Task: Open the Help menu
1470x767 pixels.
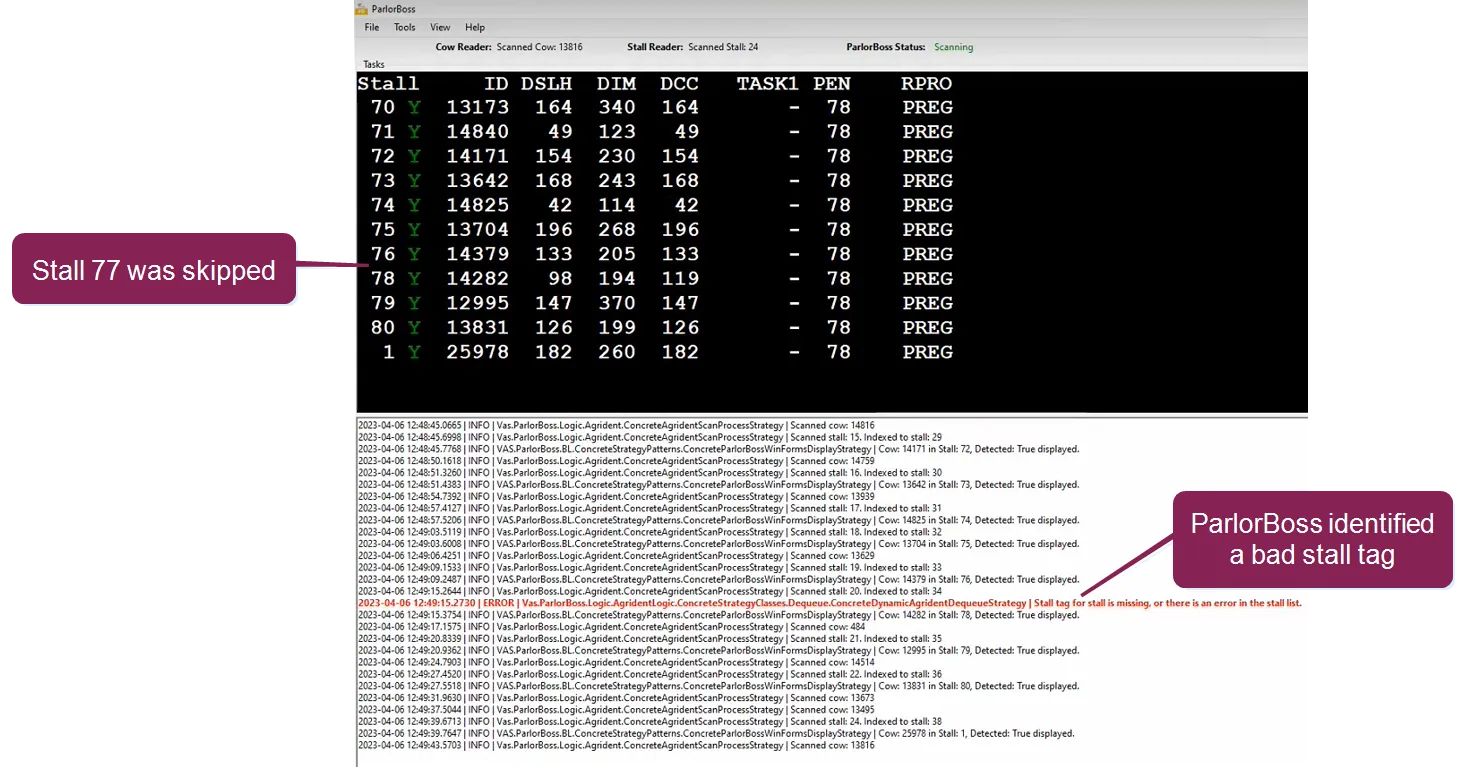Action: click(x=475, y=28)
